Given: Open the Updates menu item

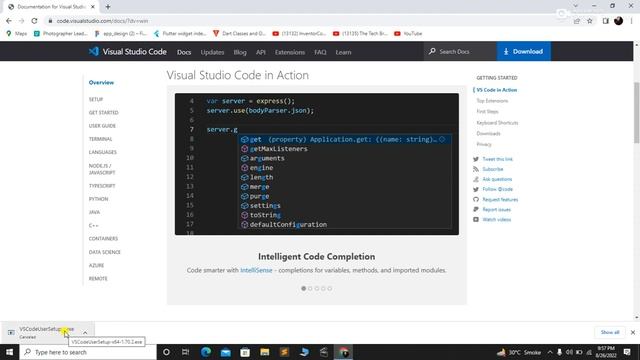Looking at the screenshot, I should (x=212, y=52).
